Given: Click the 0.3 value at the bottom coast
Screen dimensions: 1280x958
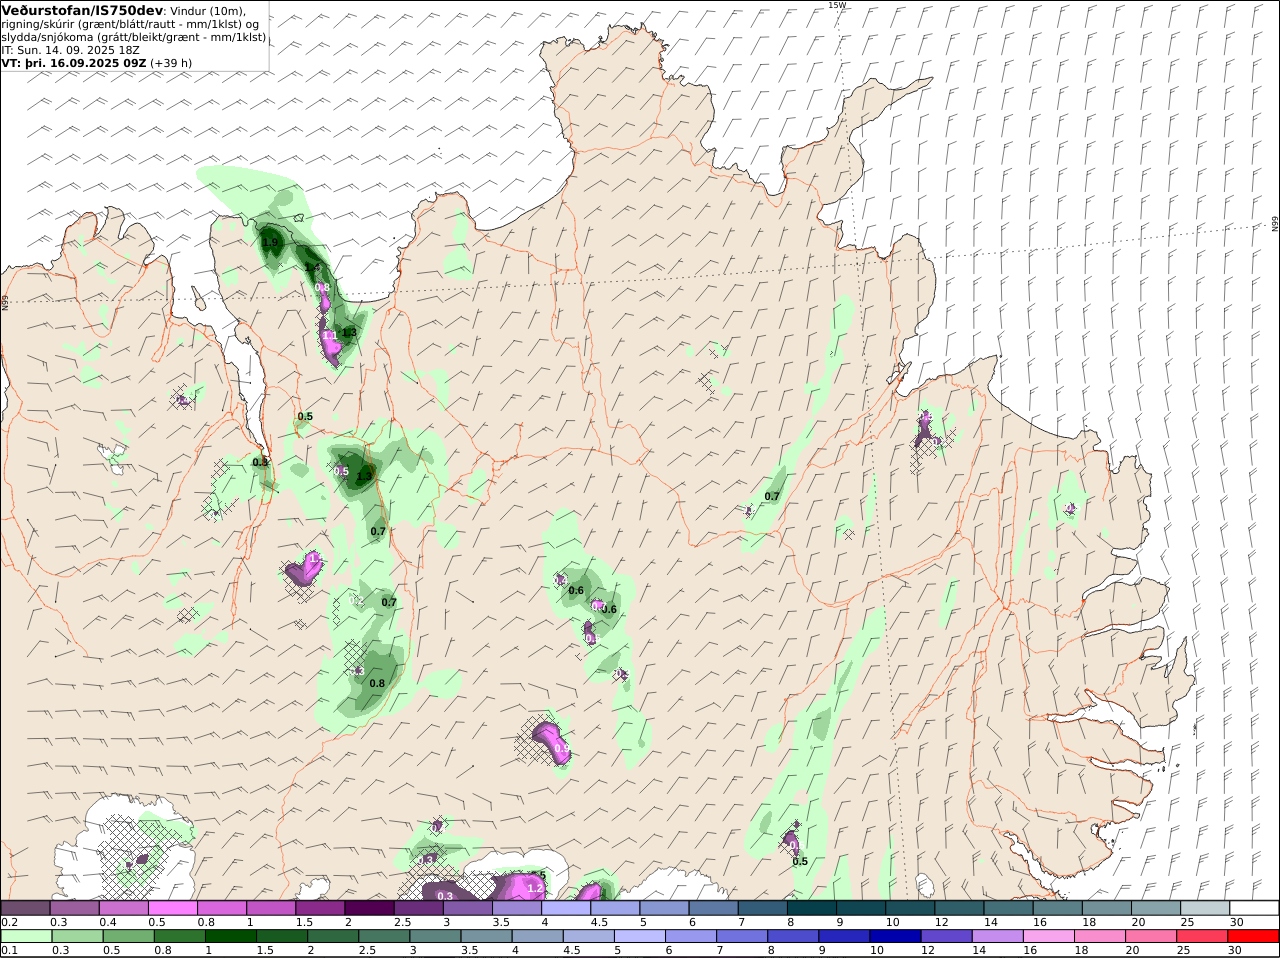Looking at the screenshot, I should coord(445,897).
